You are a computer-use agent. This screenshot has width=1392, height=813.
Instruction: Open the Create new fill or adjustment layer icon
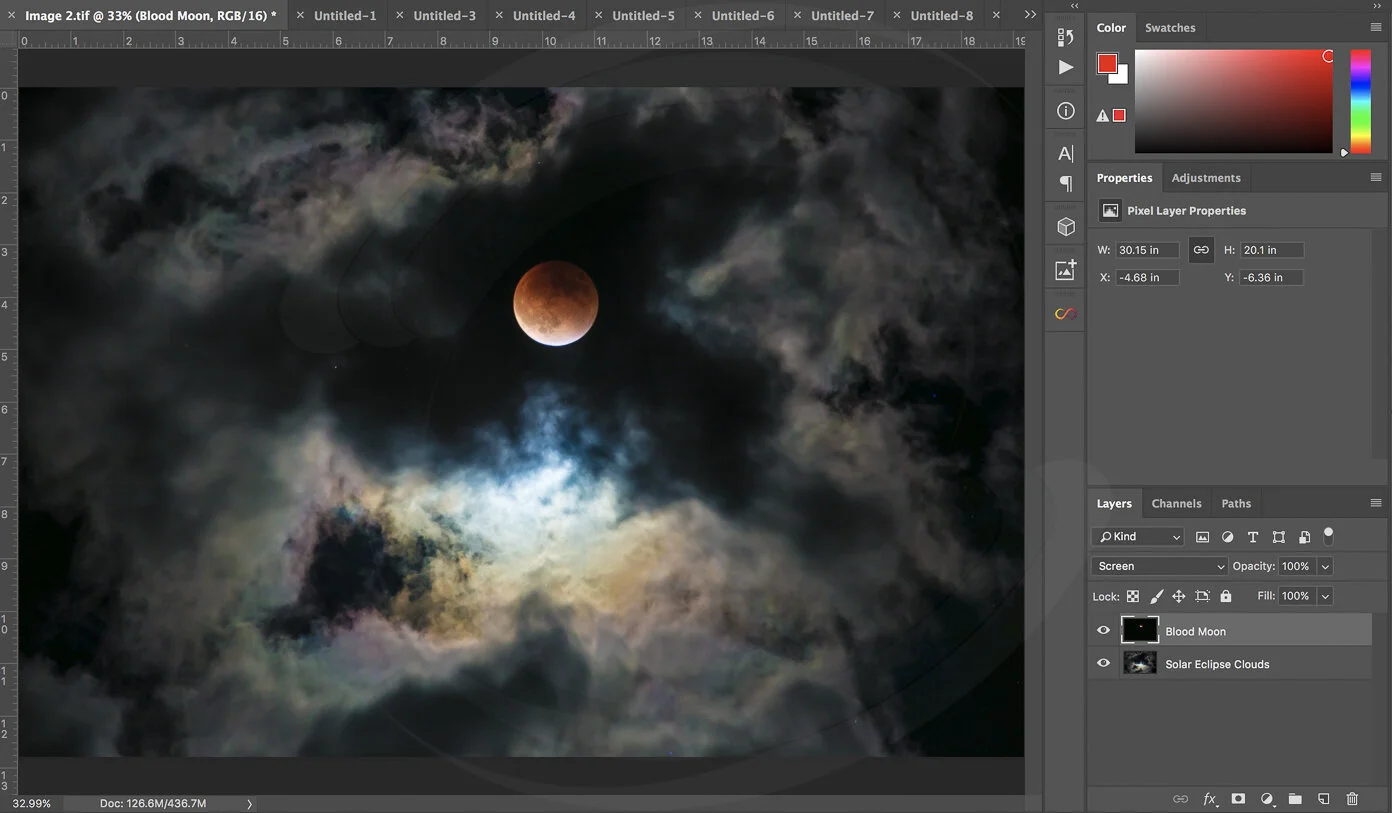click(1267, 799)
